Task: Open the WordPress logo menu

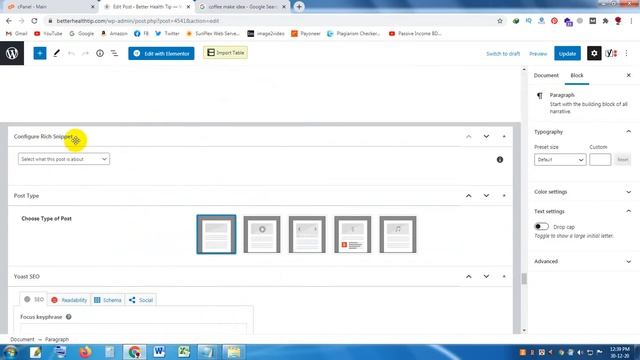Action: coord(12,53)
